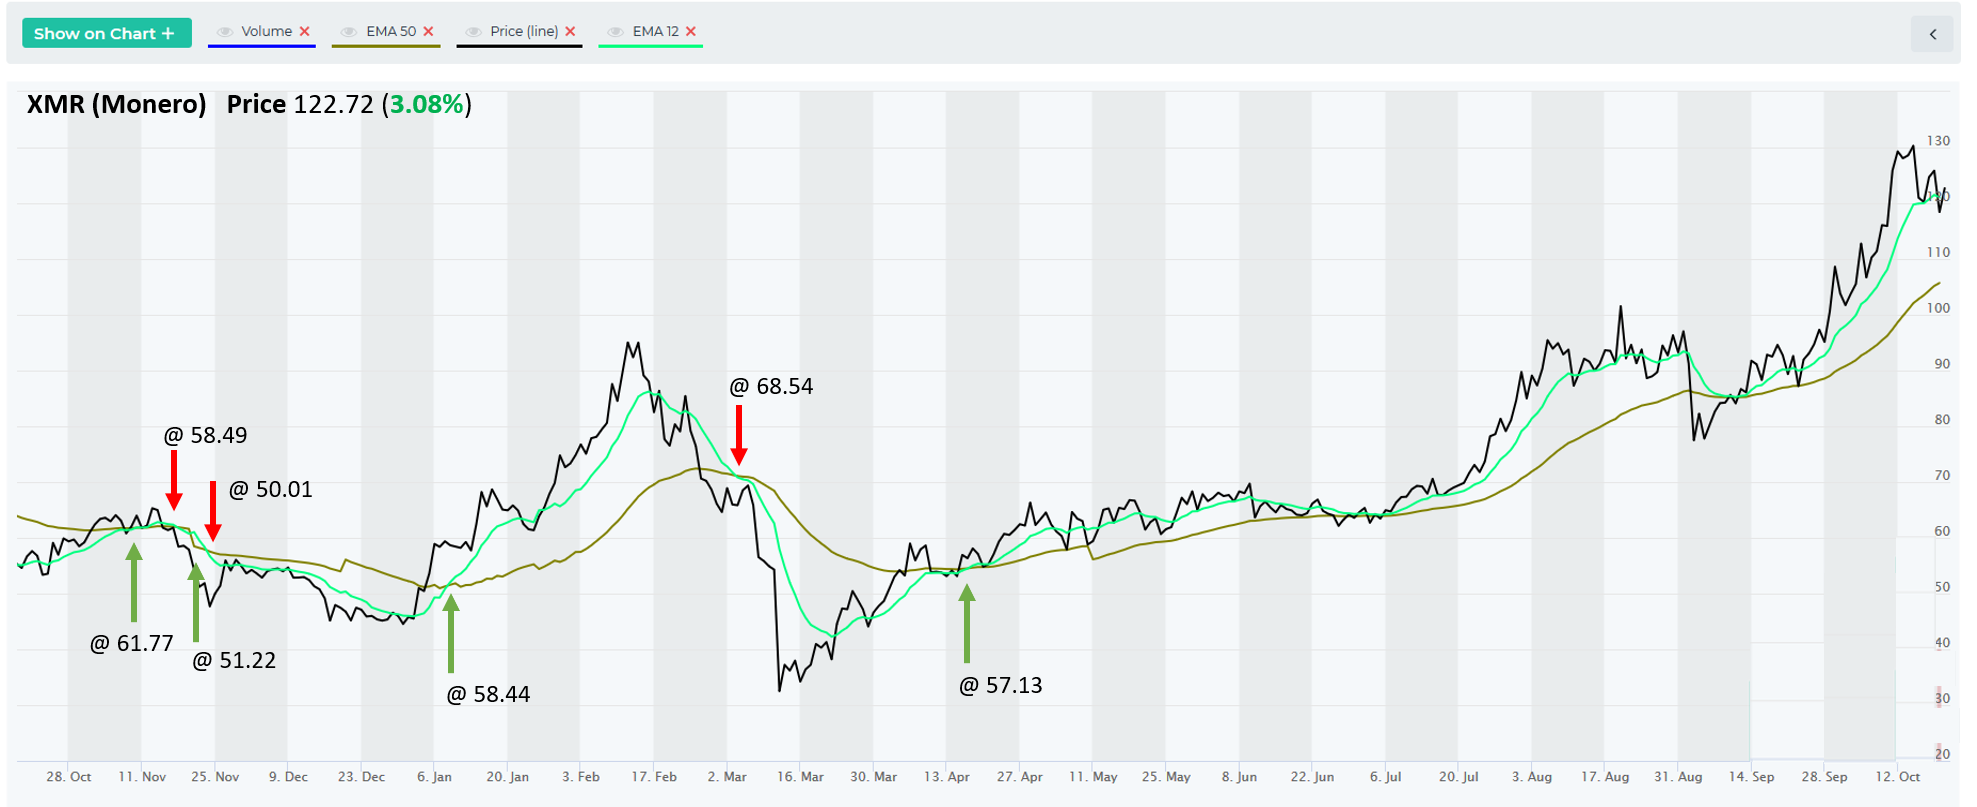Click the 3. Feb date axis label

pyautogui.click(x=581, y=777)
